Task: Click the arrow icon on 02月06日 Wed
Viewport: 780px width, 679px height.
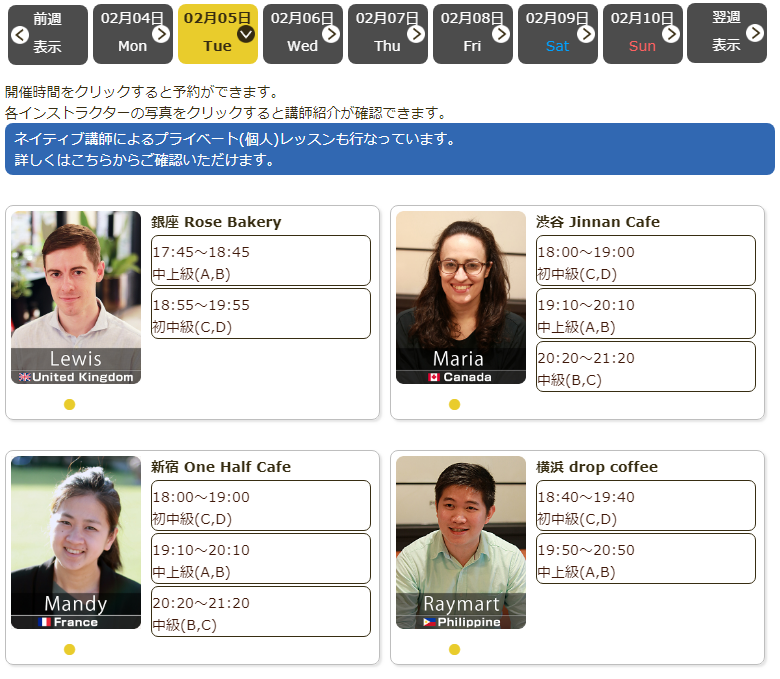Action: [331, 35]
